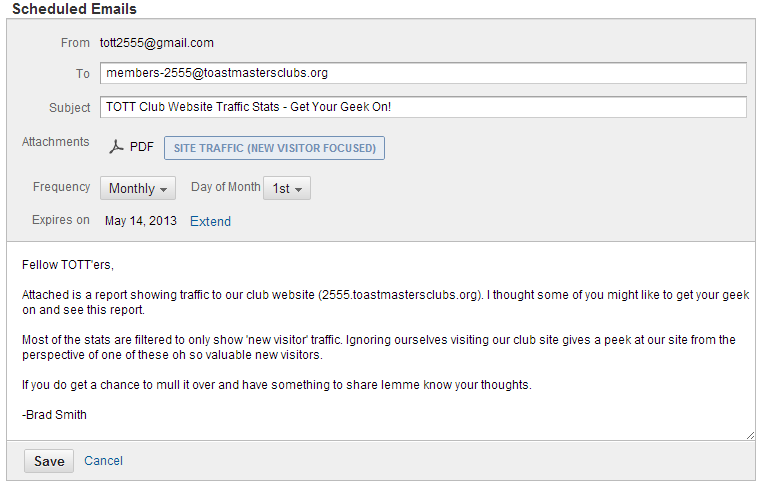Click the Day of Month label
This screenshot has width=759, height=485.
click(x=226, y=187)
